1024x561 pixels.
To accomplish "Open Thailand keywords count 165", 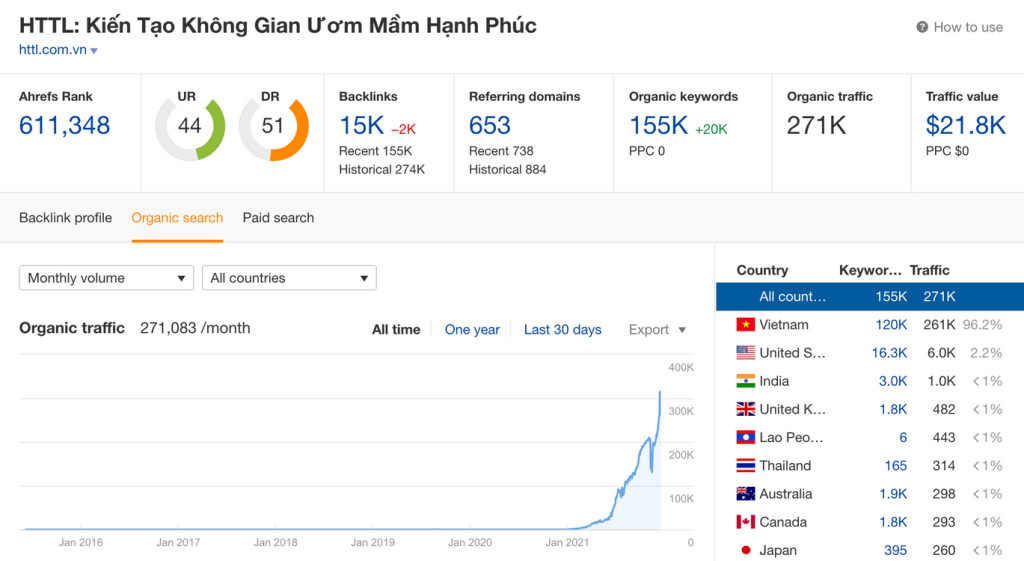I will tap(895, 466).
